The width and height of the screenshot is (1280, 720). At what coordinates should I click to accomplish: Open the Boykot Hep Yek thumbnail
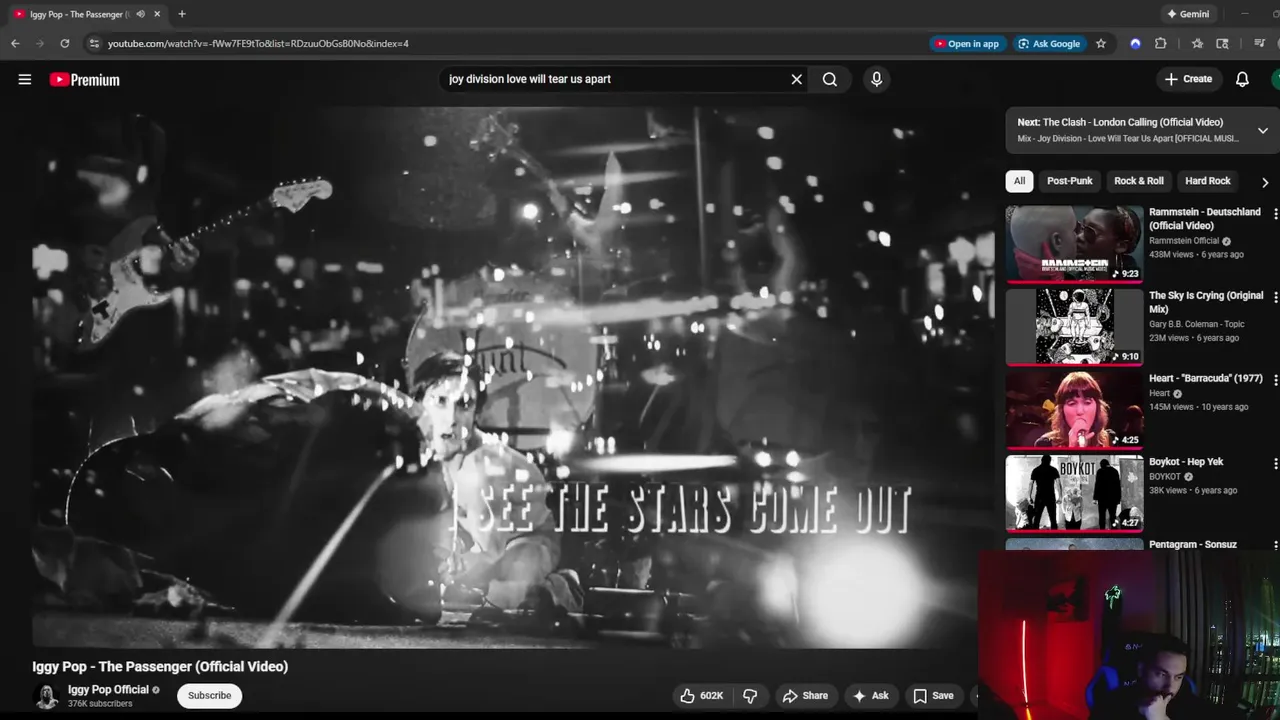tap(1074, 493)
